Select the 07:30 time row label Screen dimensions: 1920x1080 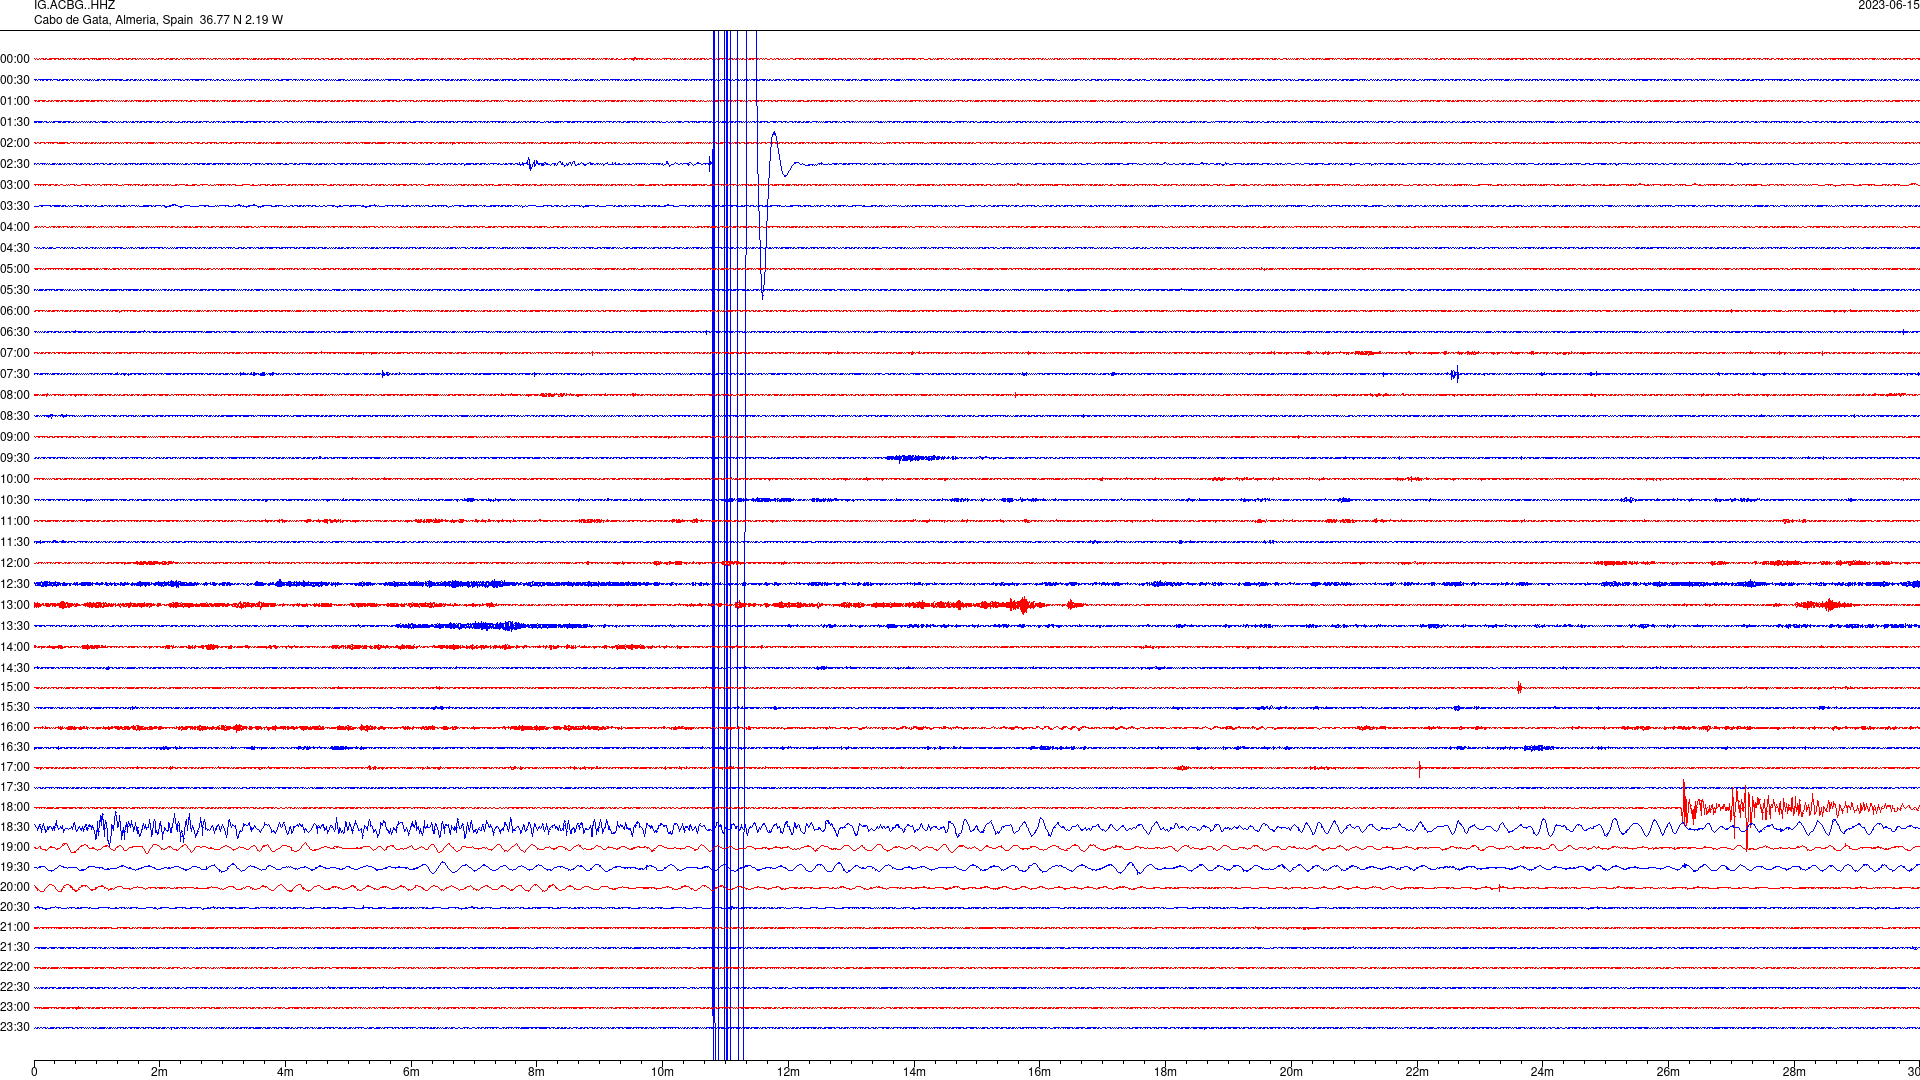tap(15, 374)
